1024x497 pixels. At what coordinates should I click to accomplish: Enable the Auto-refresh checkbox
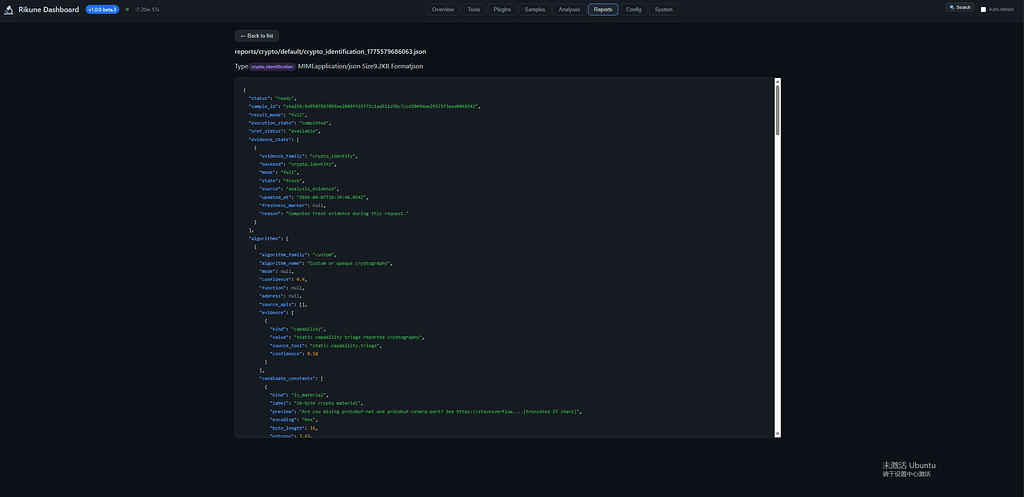(x=984, y=10)
